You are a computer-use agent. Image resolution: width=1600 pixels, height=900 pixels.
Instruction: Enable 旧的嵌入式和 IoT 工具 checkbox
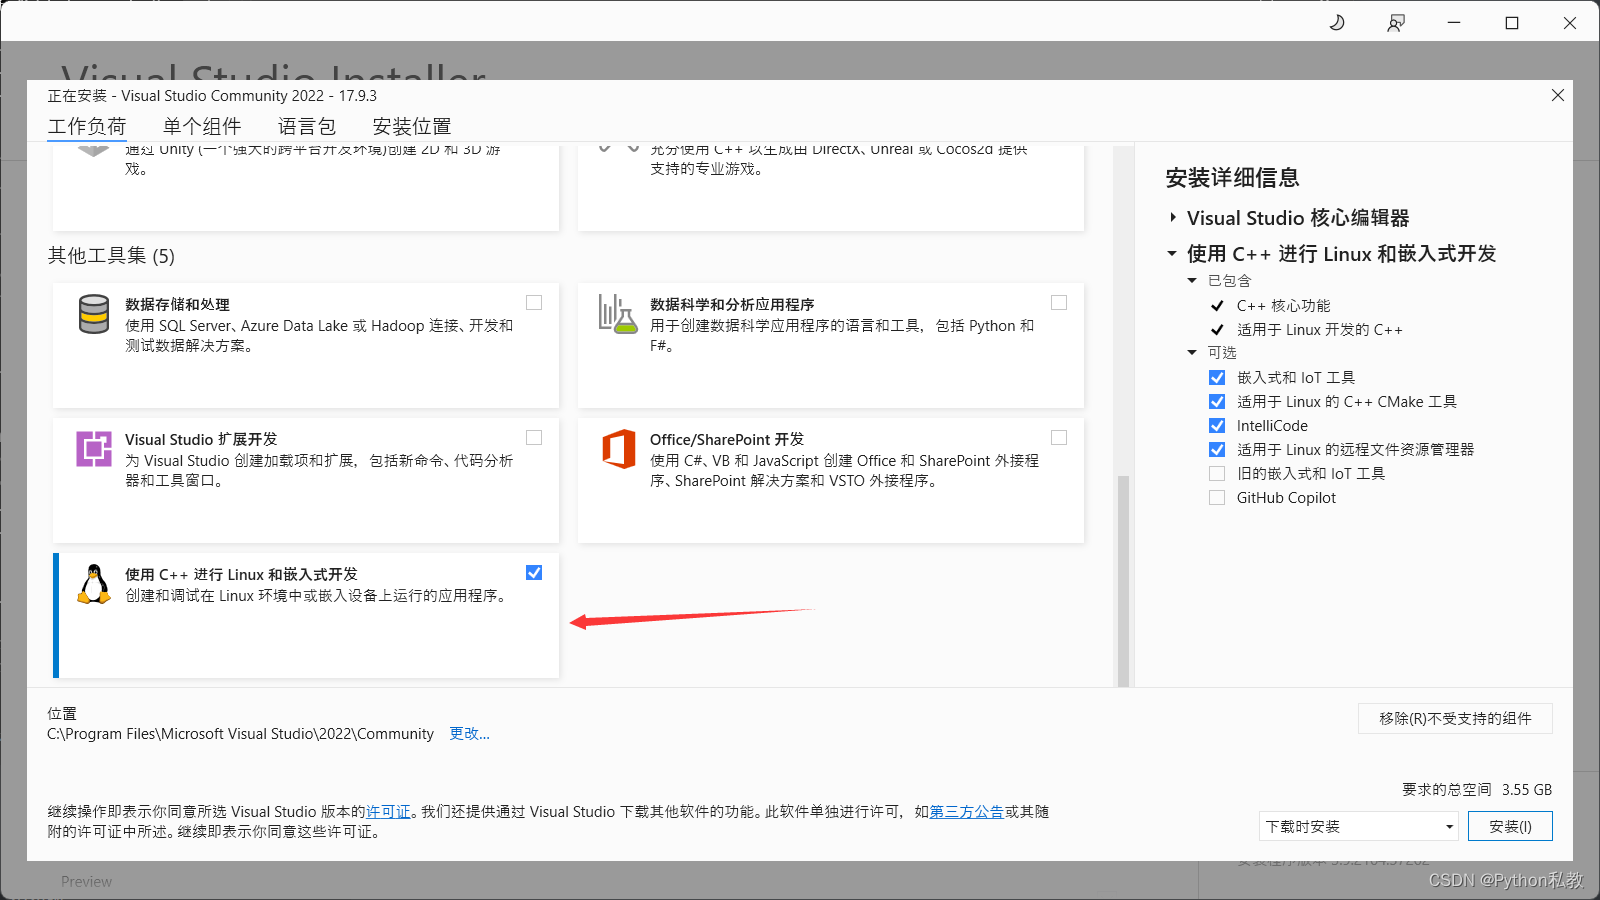pyautogui.click(x=1217, y=473)
